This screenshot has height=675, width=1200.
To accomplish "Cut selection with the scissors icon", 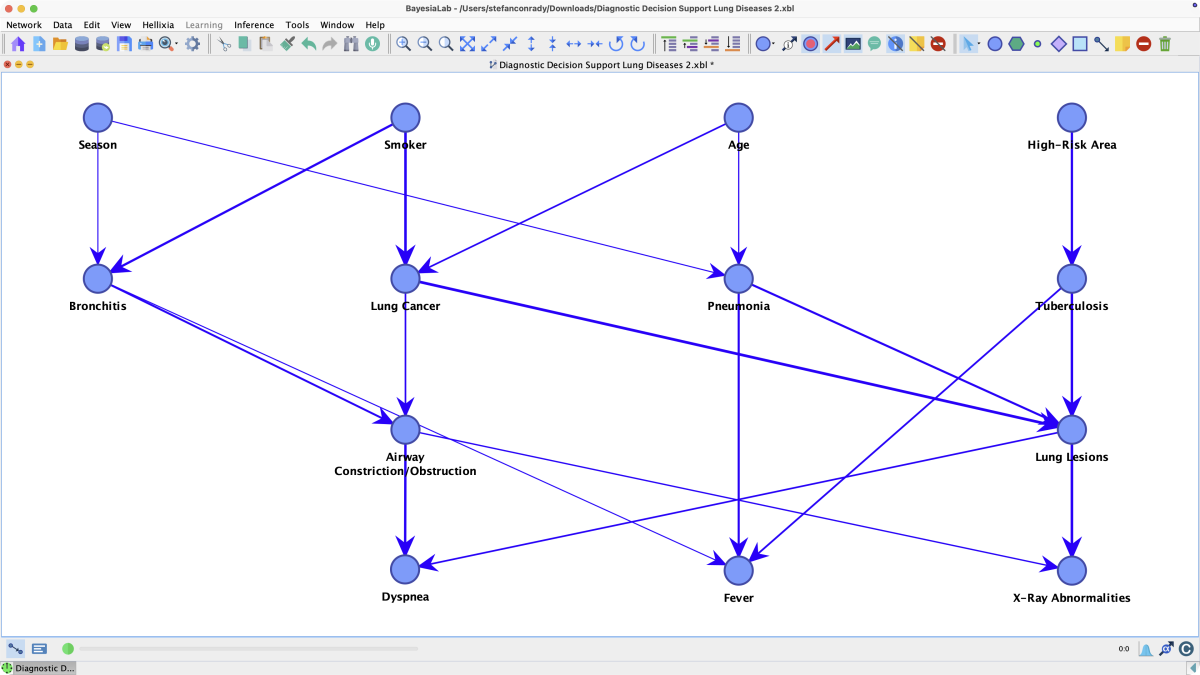I will coord(224,44).
